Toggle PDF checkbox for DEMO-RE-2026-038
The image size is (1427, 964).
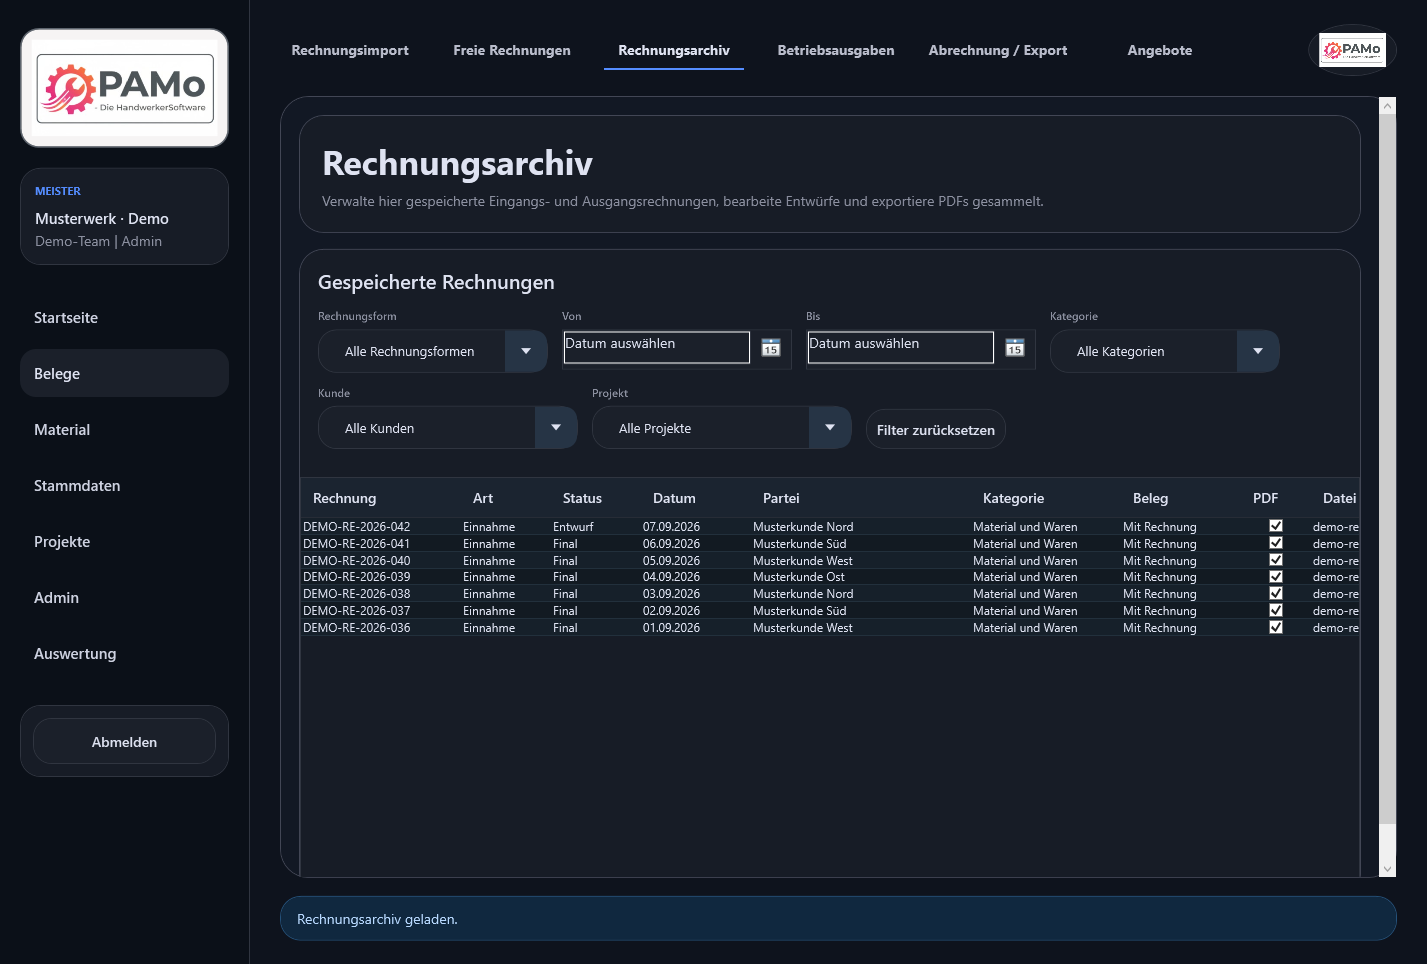tap(1276, 593)
